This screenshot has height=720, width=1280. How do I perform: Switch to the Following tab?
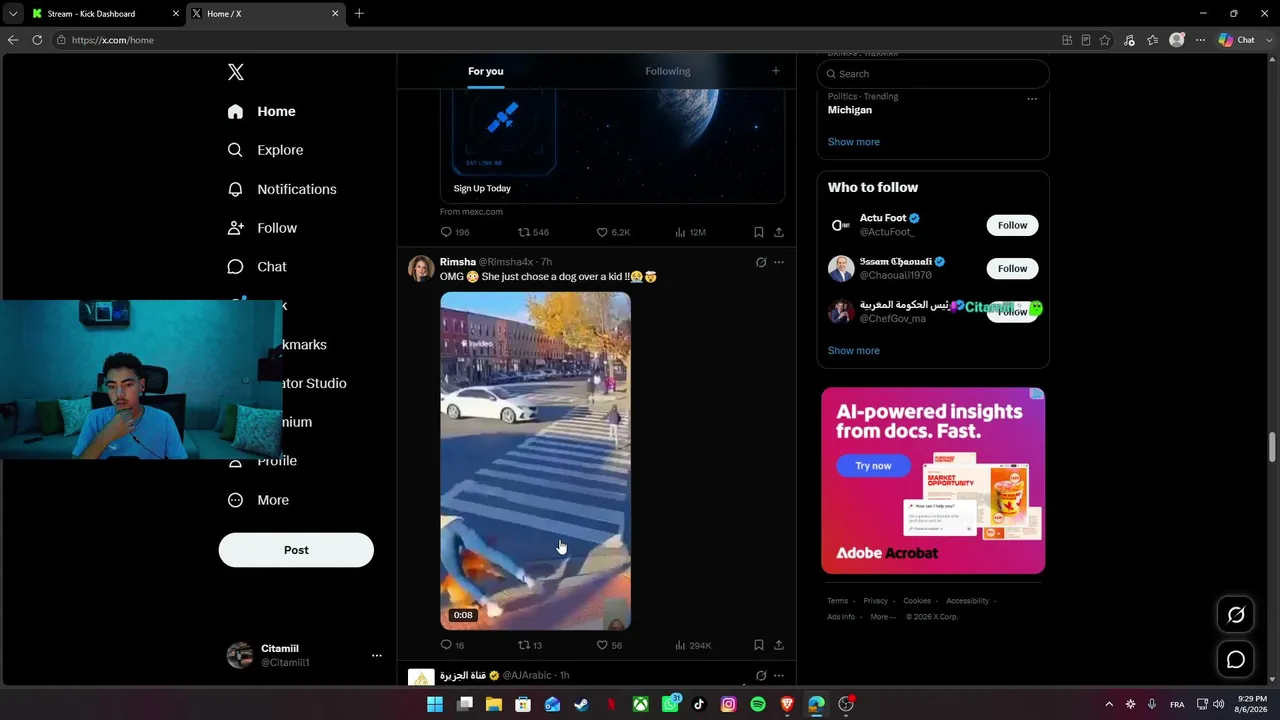click(x=668, y=71)
